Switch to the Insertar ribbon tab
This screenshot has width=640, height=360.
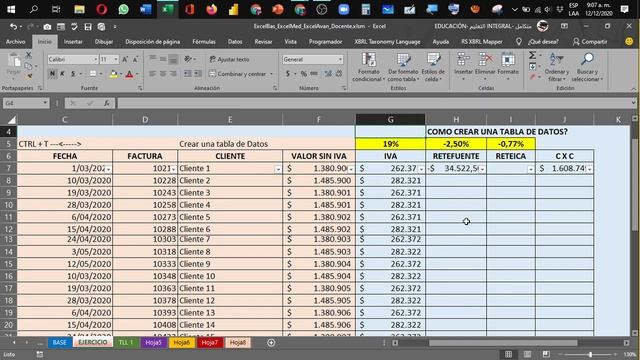coord(73,42)
